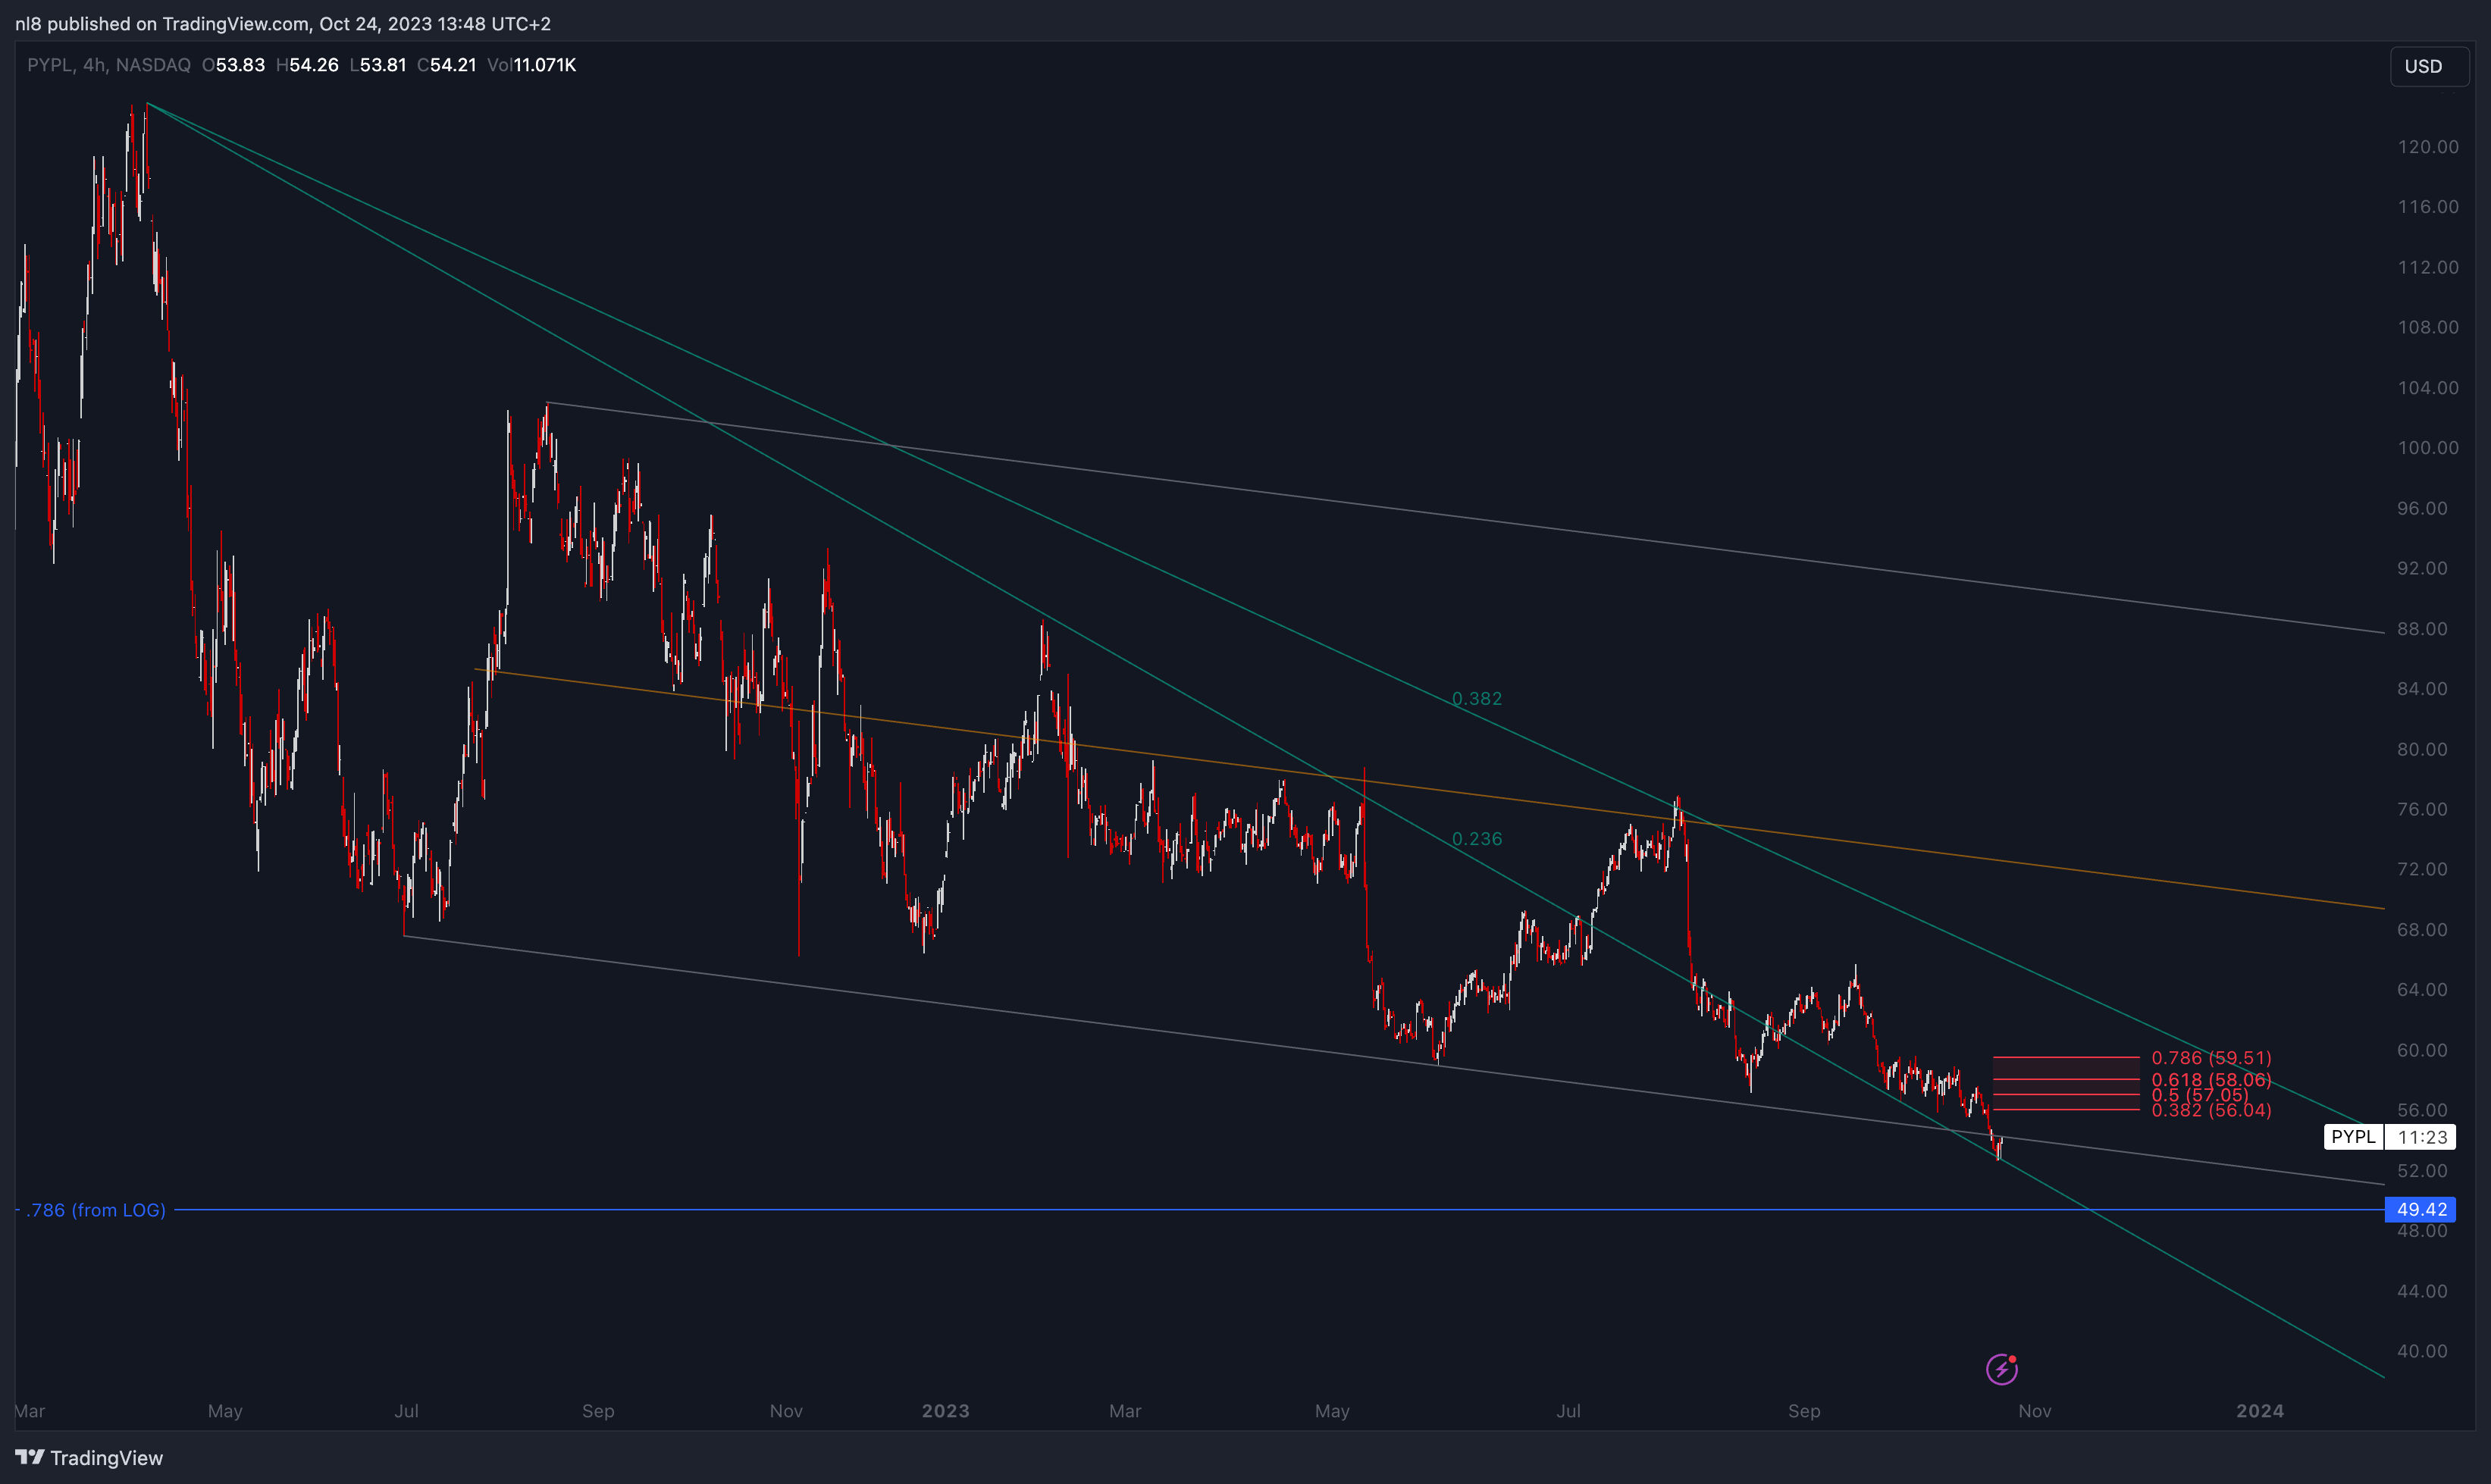Click the green 0.382 fan label
Screen dimensions: 2491x1484
[x=1476, y=698]
